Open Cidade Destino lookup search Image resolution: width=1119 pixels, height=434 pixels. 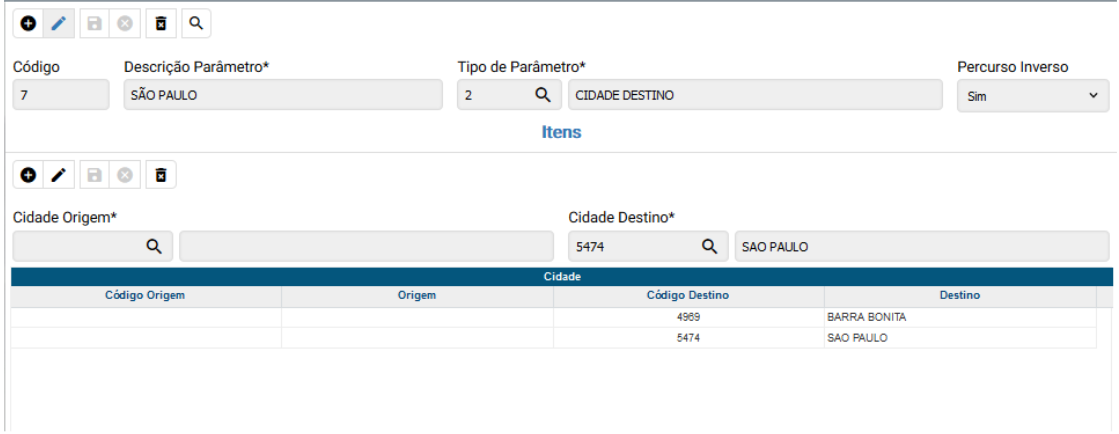(709, 246)
